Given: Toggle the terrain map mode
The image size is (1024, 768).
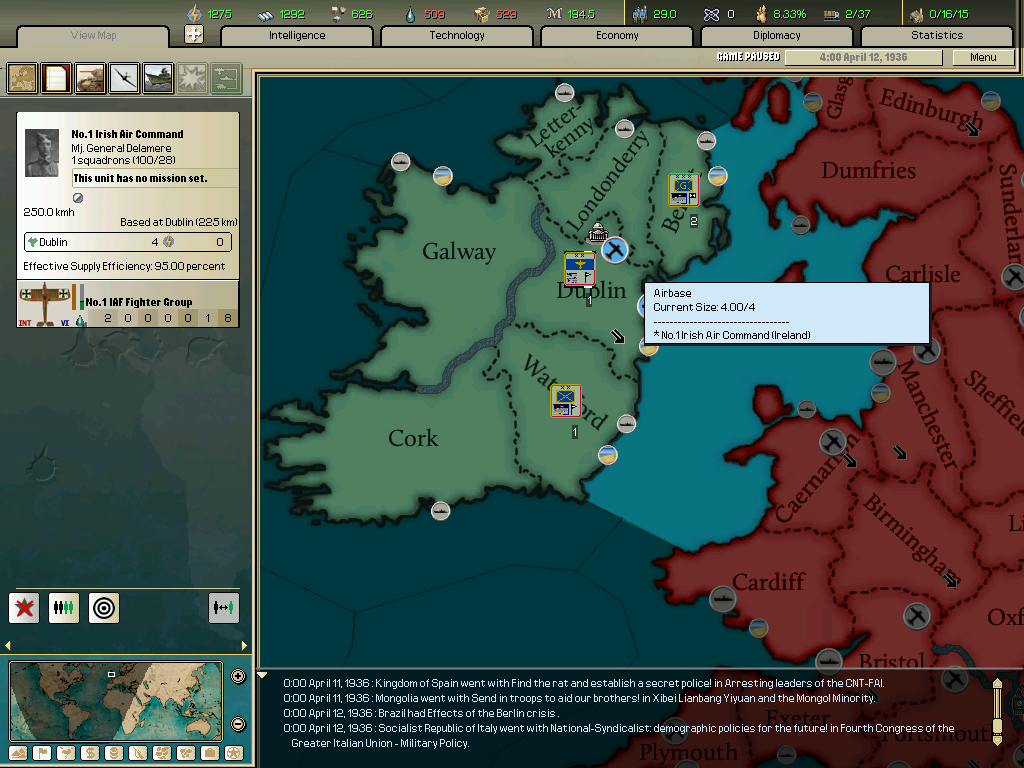Looking at the screenshot, I should pos(18,752).
